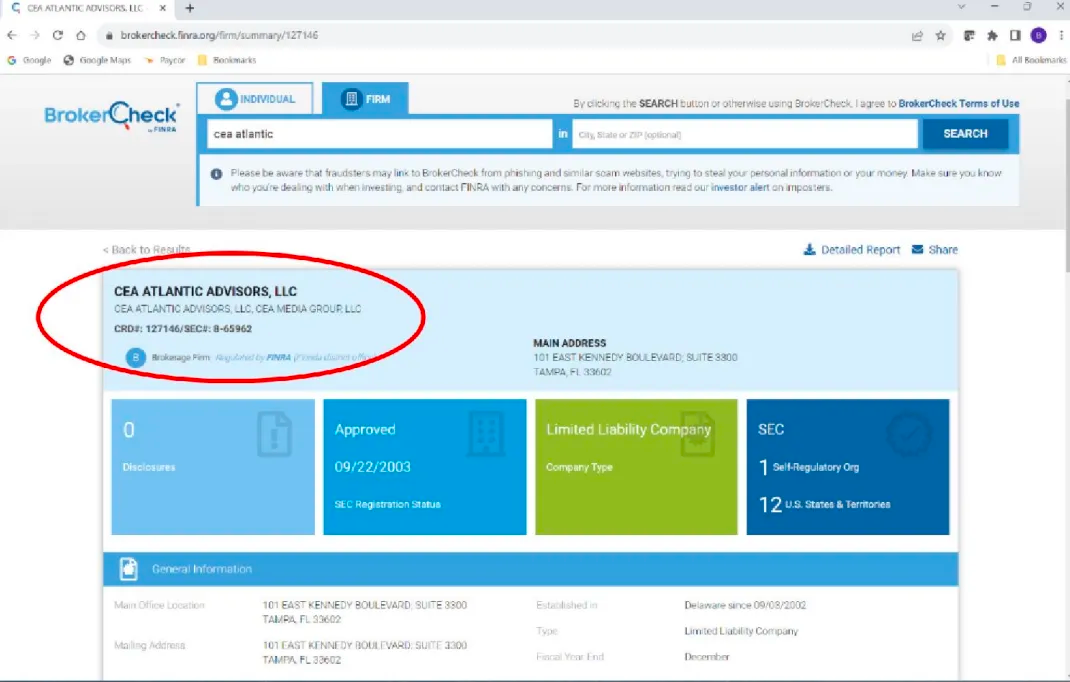The height and width of the screenshot is (682, 1070).
Task: Click the City, State or ZIP field
Action: pos(745,134)
